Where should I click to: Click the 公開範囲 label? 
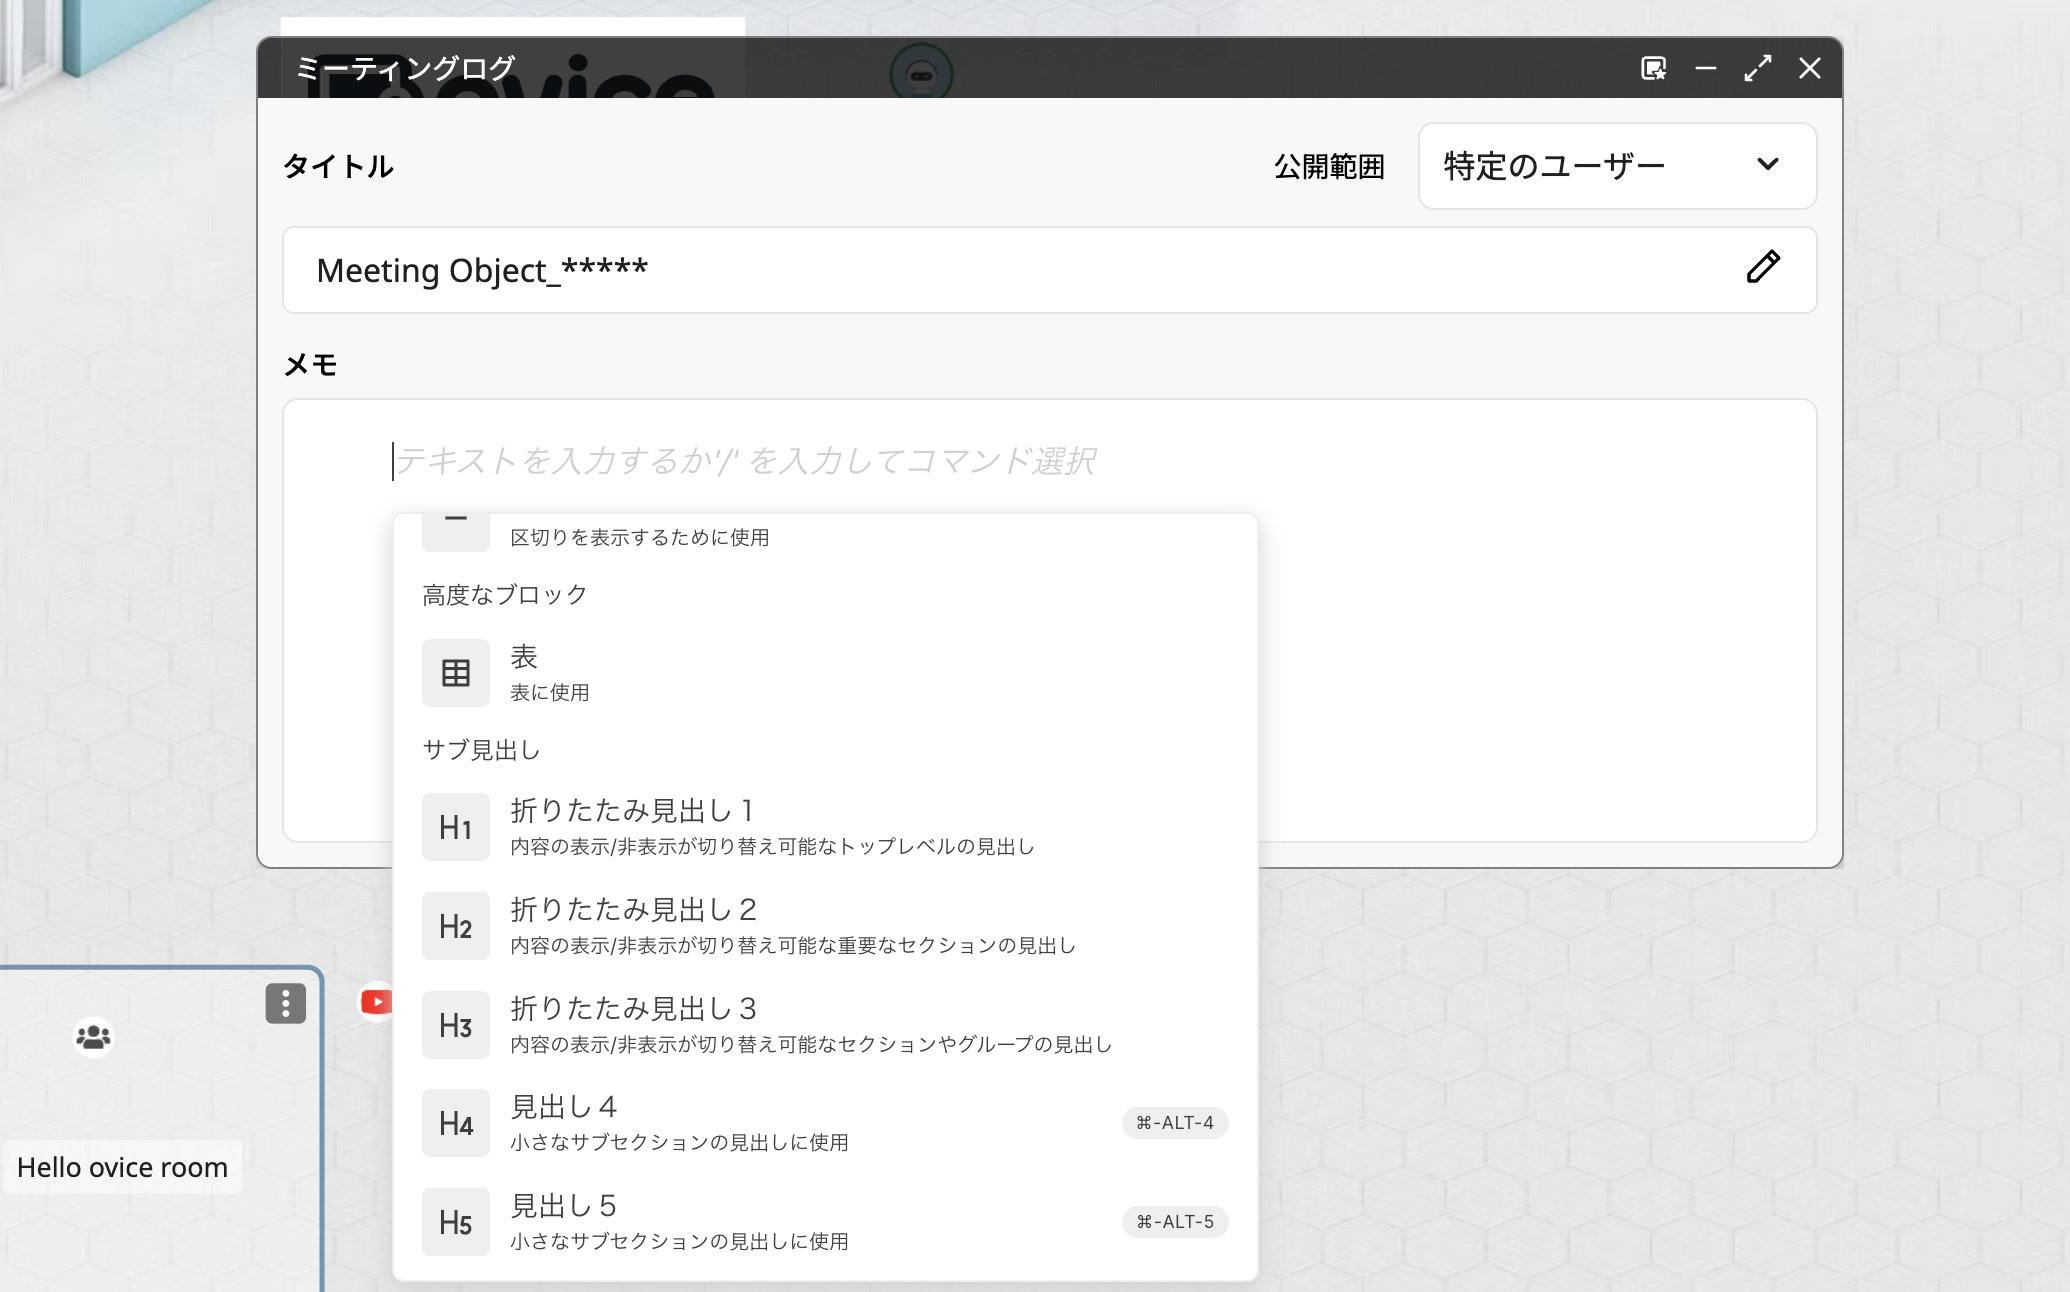[x=1329, y=166]
